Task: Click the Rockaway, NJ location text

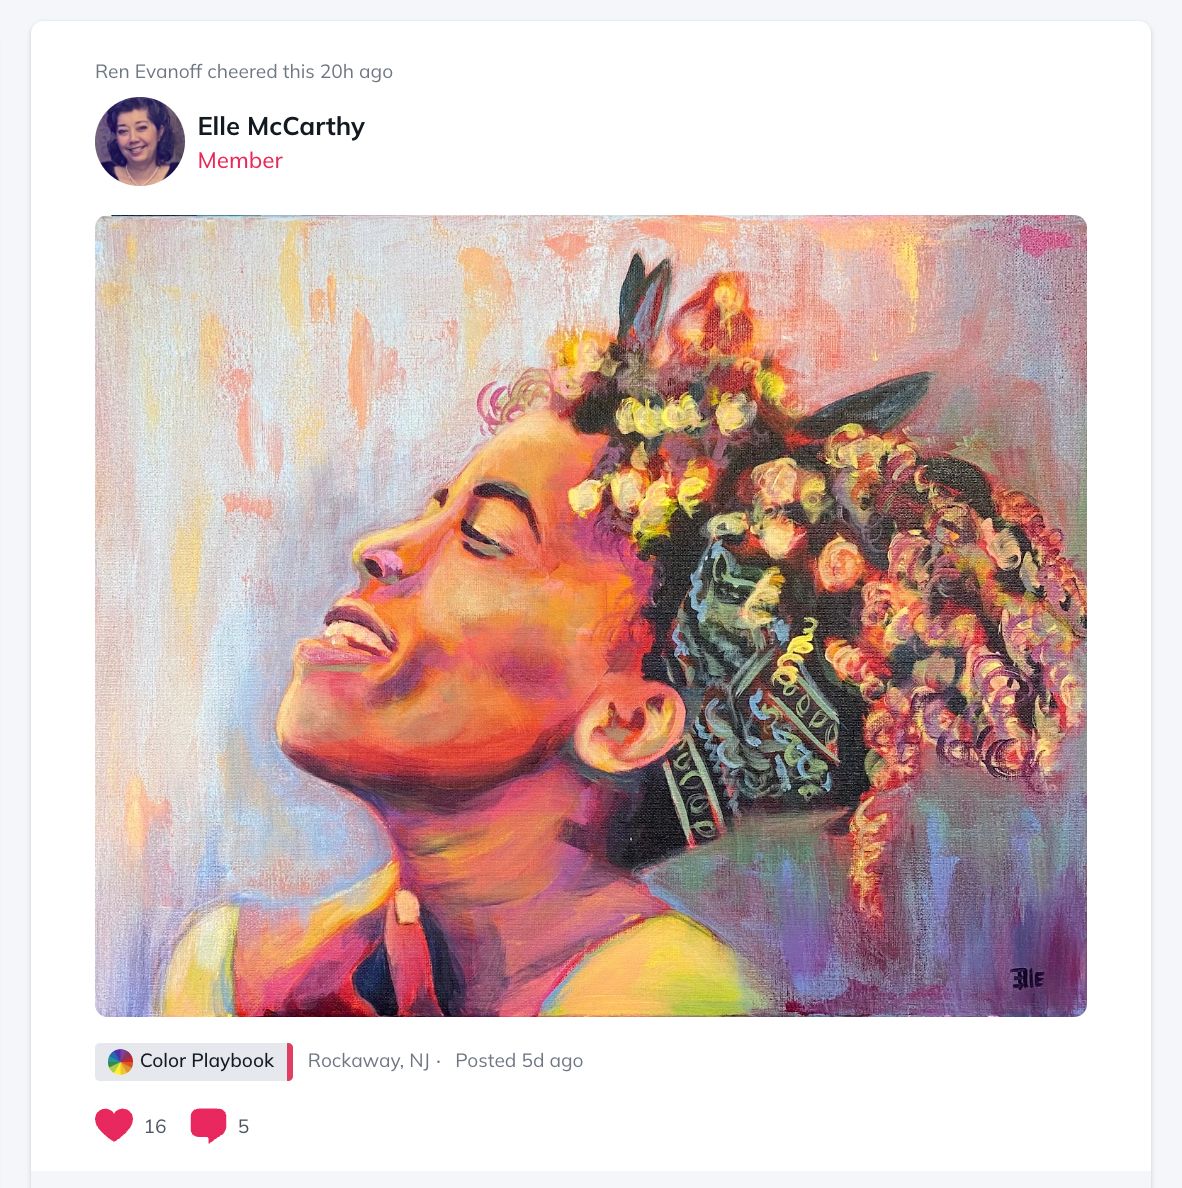Action: point(368,1061)
